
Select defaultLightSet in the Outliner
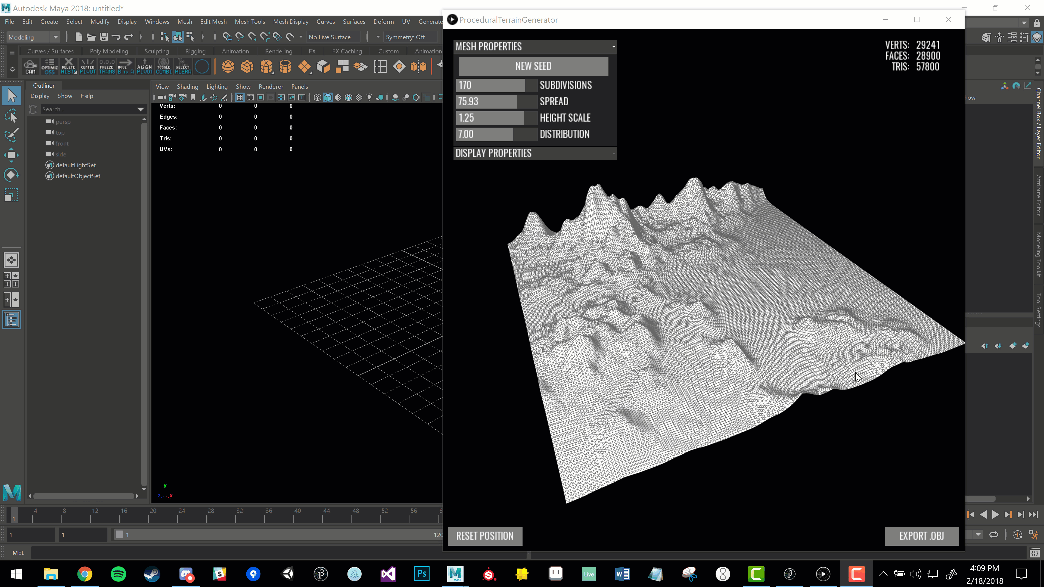tap(75, 165)
